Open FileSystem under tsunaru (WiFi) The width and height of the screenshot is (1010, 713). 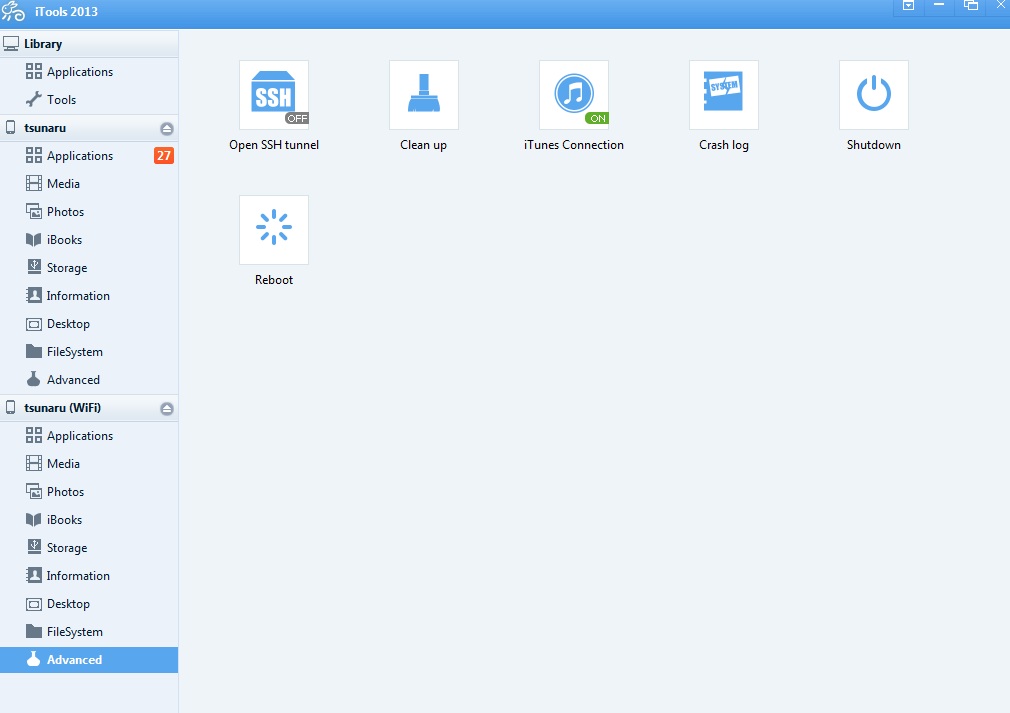click(89, 632)
